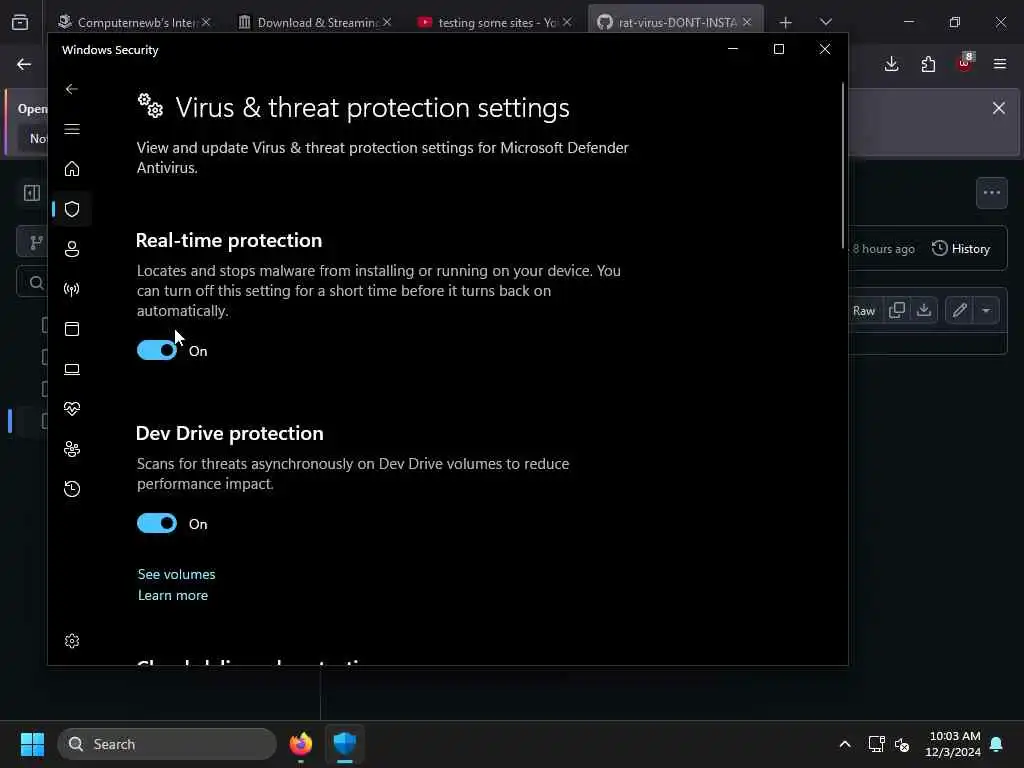Image resolution: width=1024 pixels, height=768 pixels.
Task: Open Windows Security settings gear
Action: tap(72, 641)
